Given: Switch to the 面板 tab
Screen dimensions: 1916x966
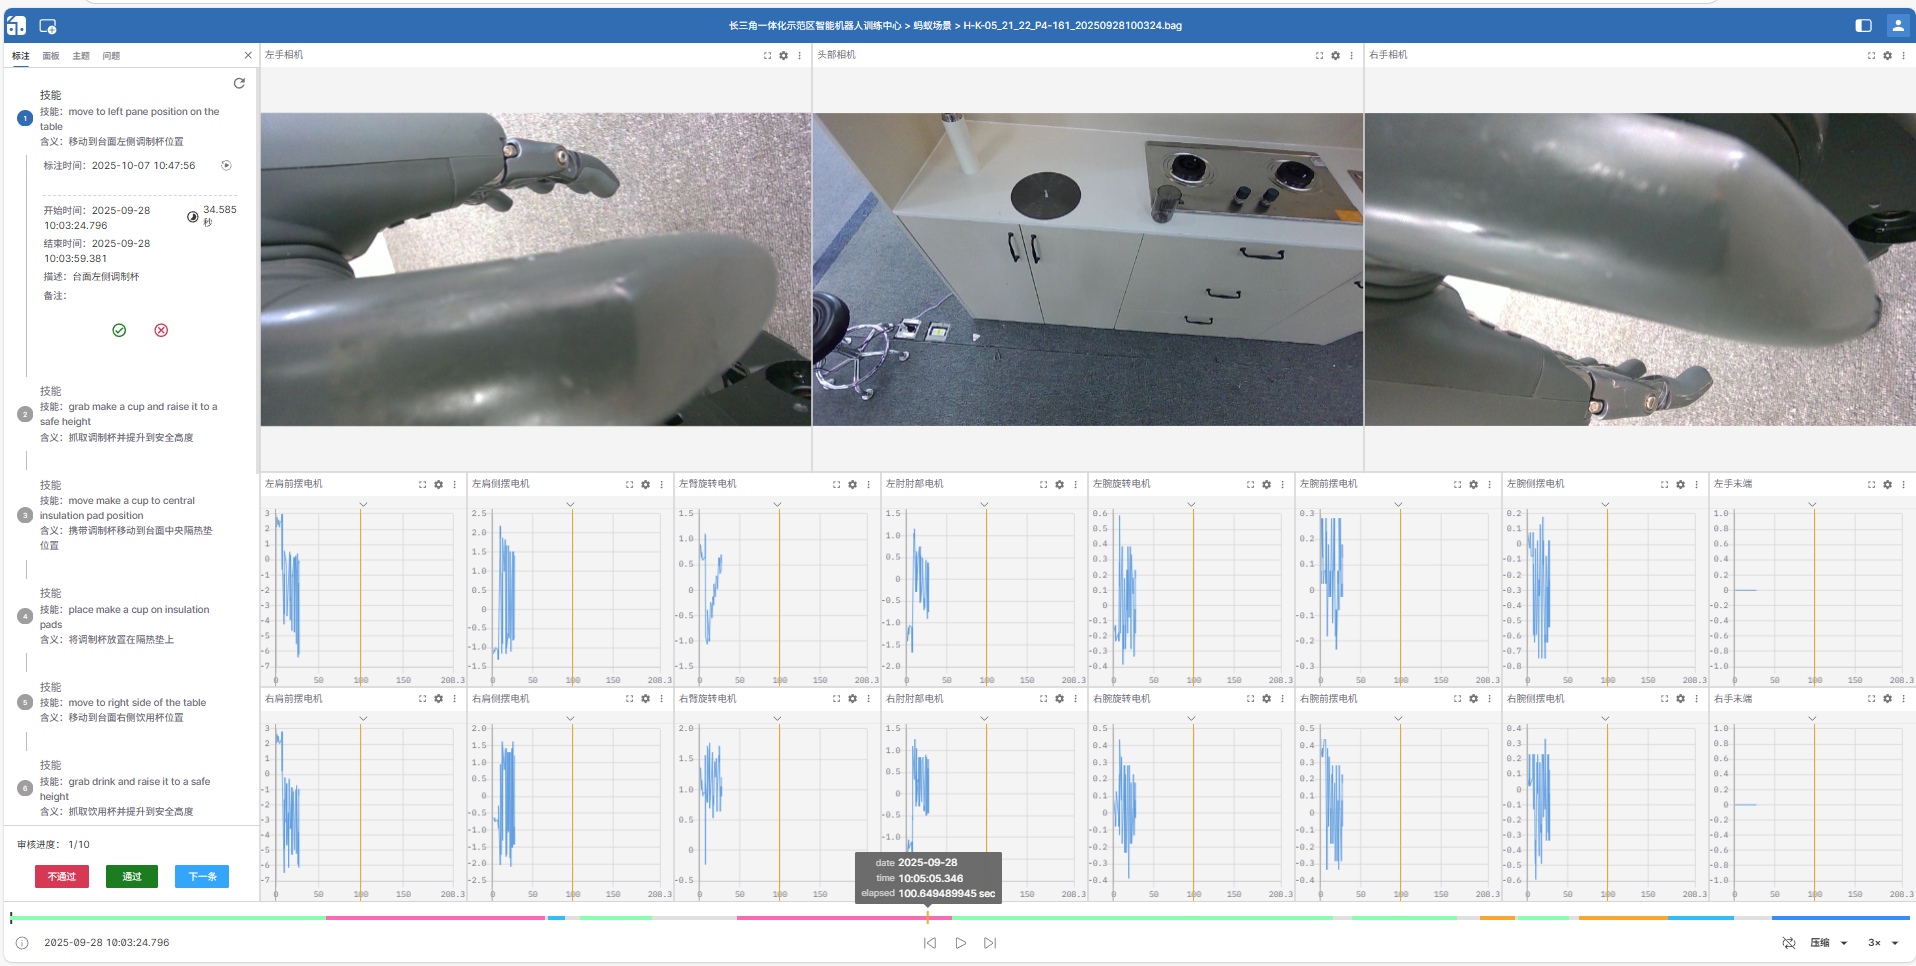Looking at the screenshot, I should [x=51, y=56].
